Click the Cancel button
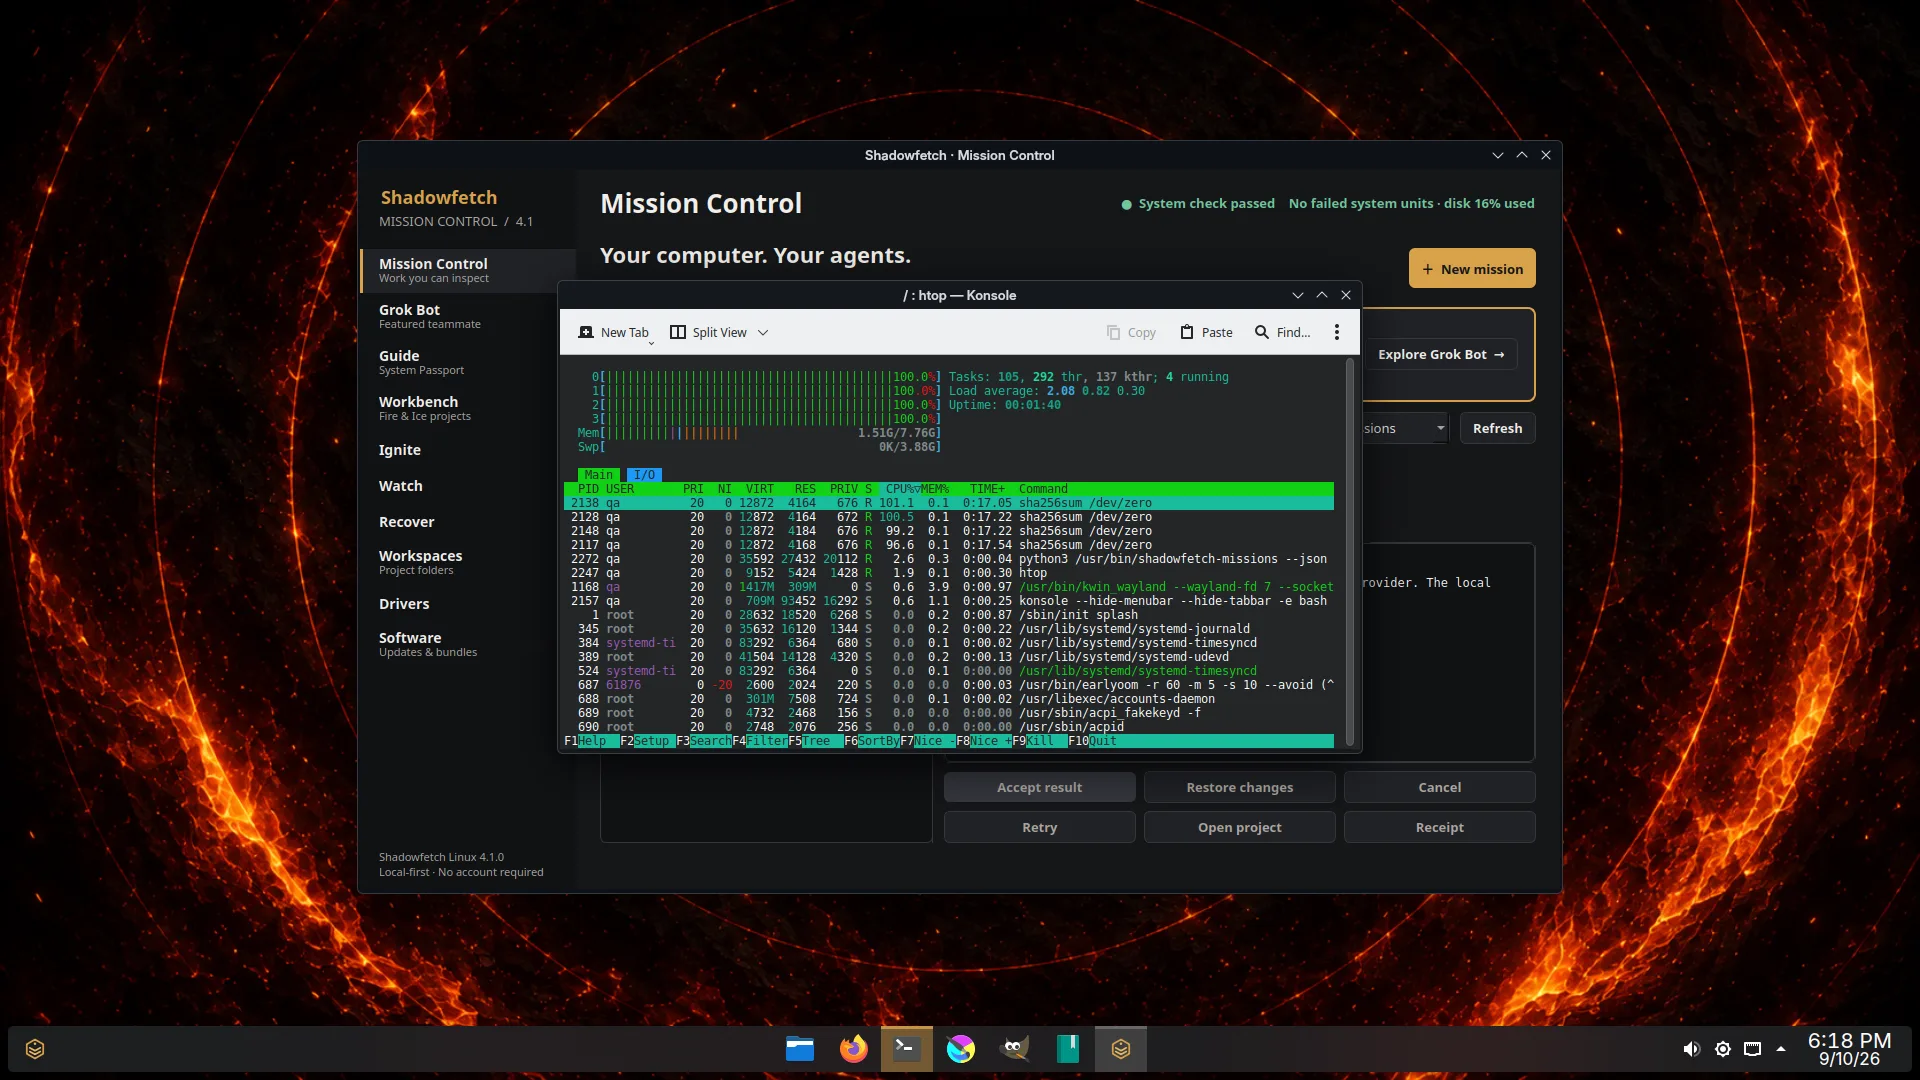The height and width of the screenshot is (1080, 1920). (x=1439, y=787)
